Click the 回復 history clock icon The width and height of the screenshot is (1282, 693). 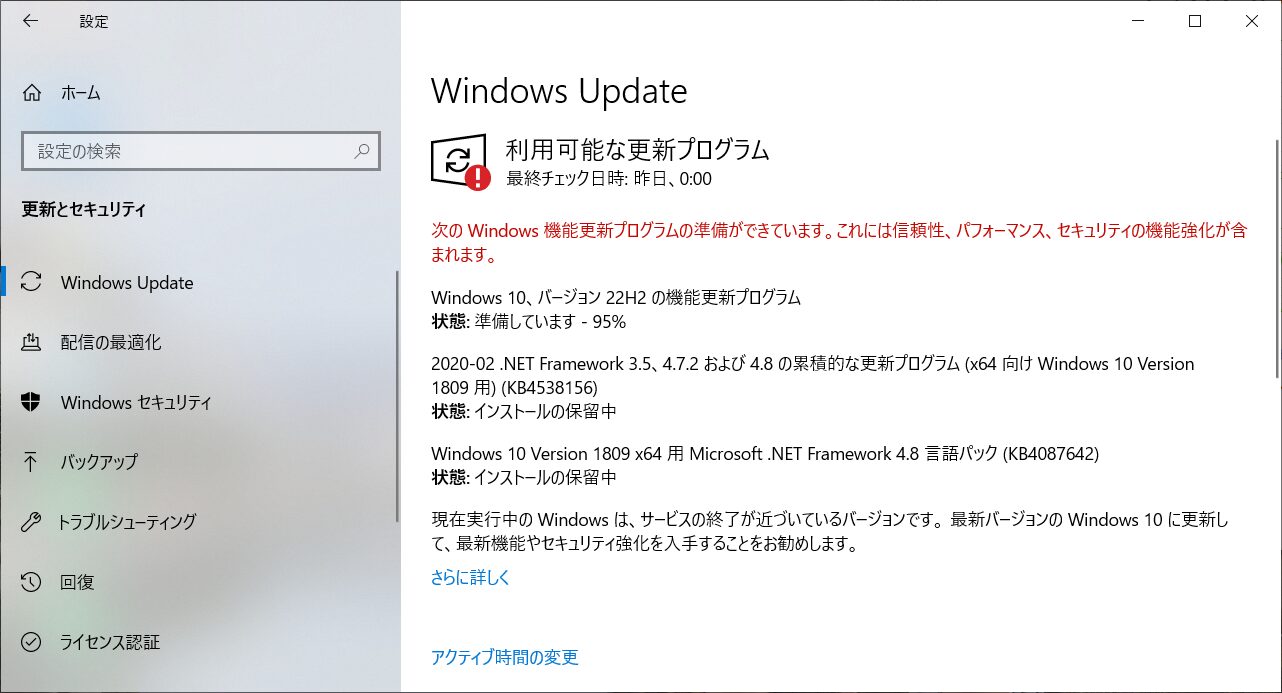[32, 582]
